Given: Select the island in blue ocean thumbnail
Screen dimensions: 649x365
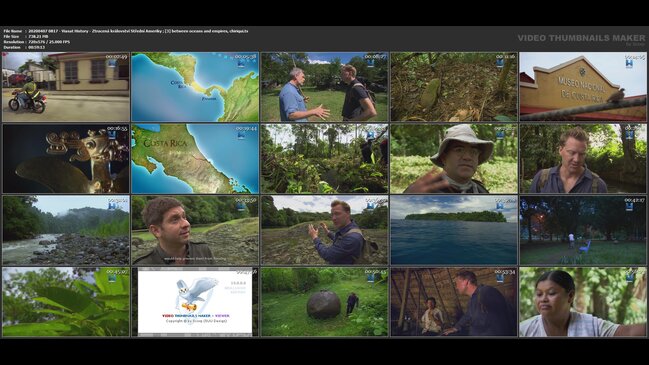Looking at the screenshot, I should (x=454, y=230).
